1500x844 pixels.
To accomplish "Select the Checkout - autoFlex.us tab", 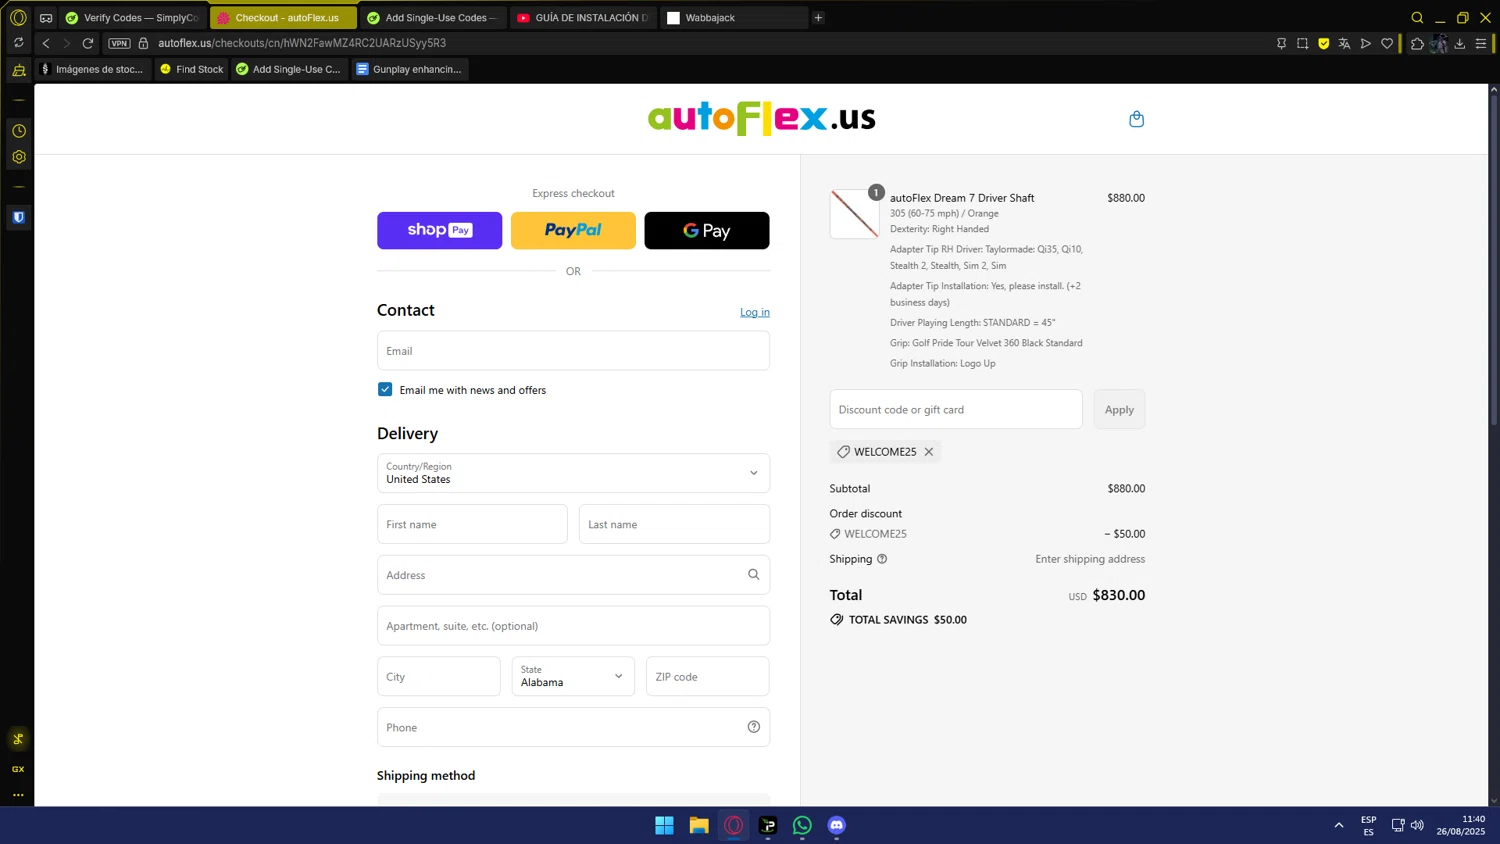I will click(283, 17).
